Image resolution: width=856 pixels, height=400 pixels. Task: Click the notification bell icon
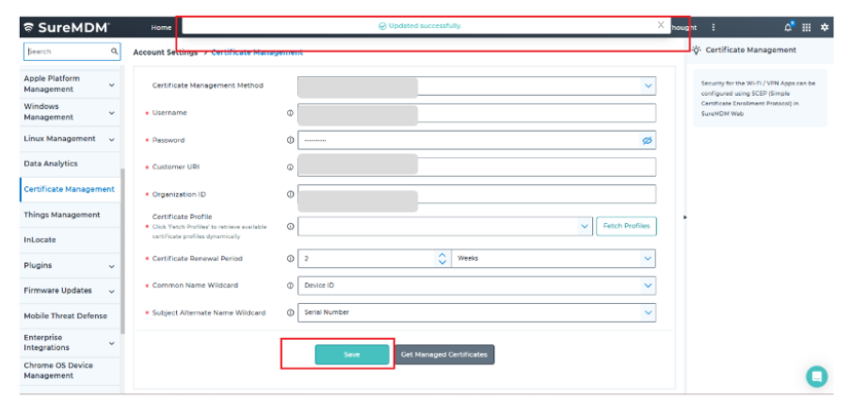788,27
